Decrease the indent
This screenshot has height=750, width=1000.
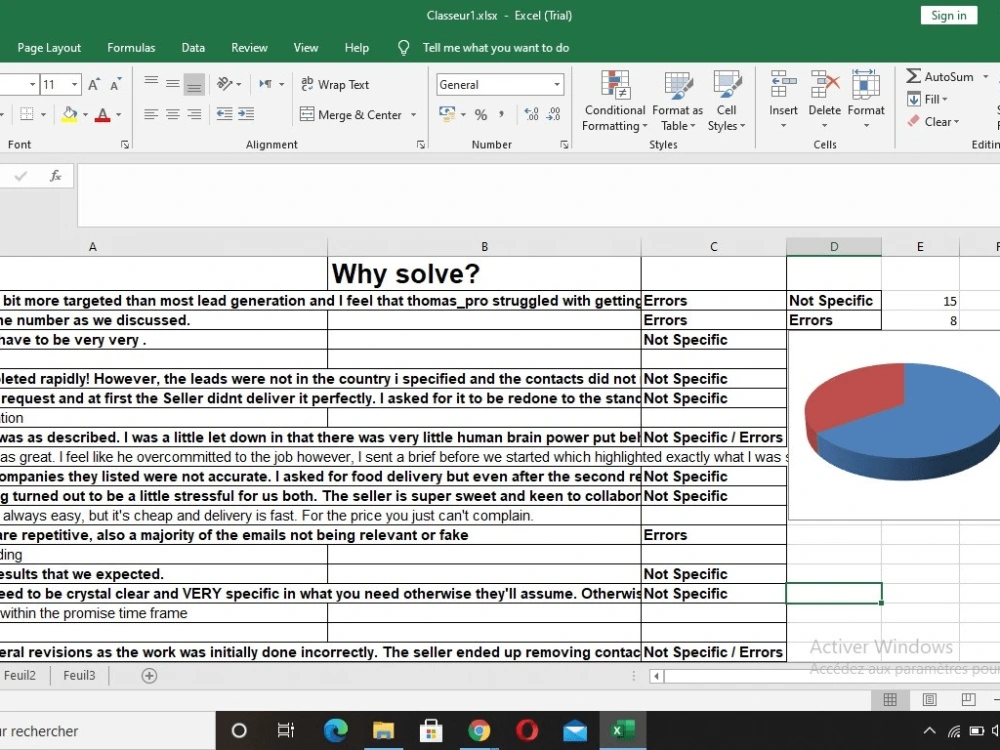click(x=224, y=114)
